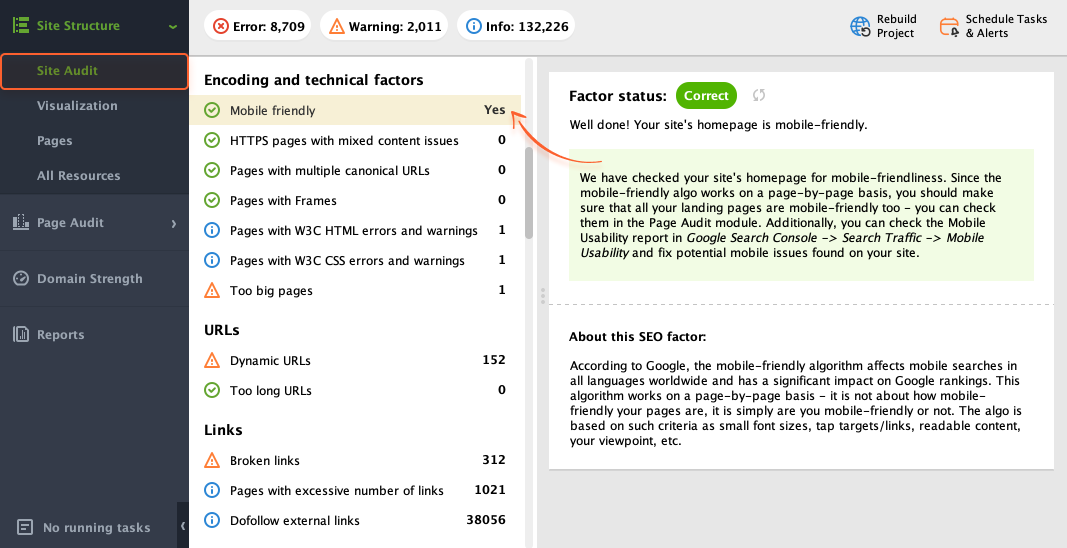Click the Rebuild Project globe icon
This screenshot has height=548, width=1067.
click(860, 27)
